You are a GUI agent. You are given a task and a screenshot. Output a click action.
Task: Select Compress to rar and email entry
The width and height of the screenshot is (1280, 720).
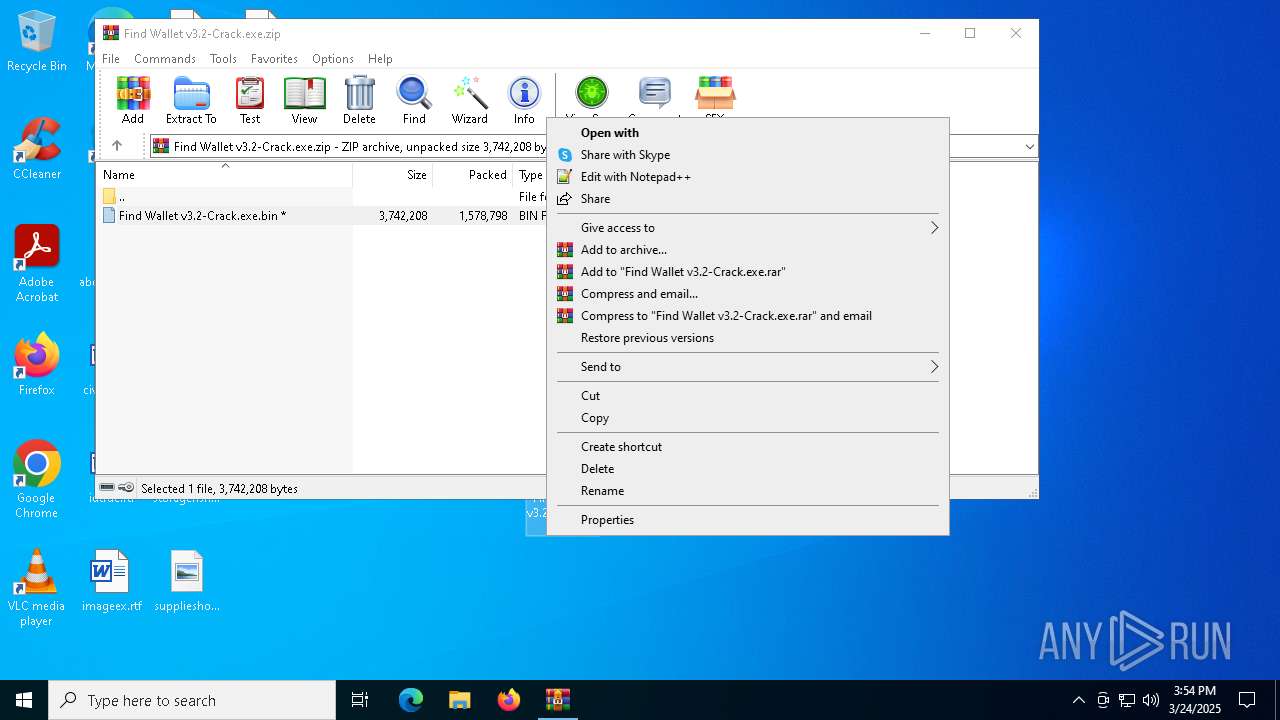click(x=748, y=316)
